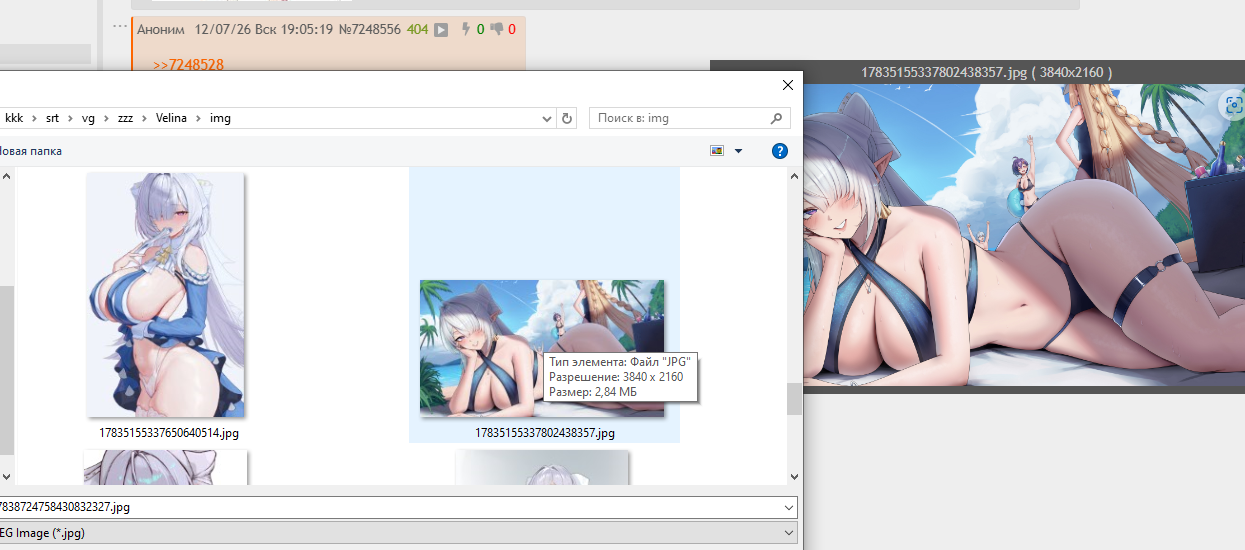The height and width of the screenshot is (550, 1245).
Task: Click the green 404 link in post header
Action: [417, 29]
